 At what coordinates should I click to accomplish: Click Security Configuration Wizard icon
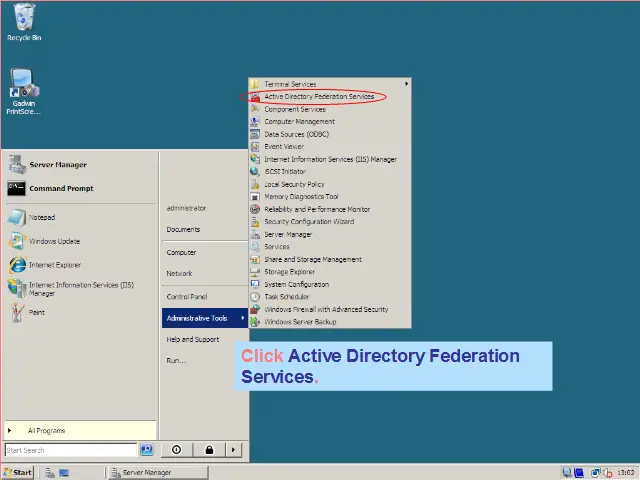pos(255,222)
